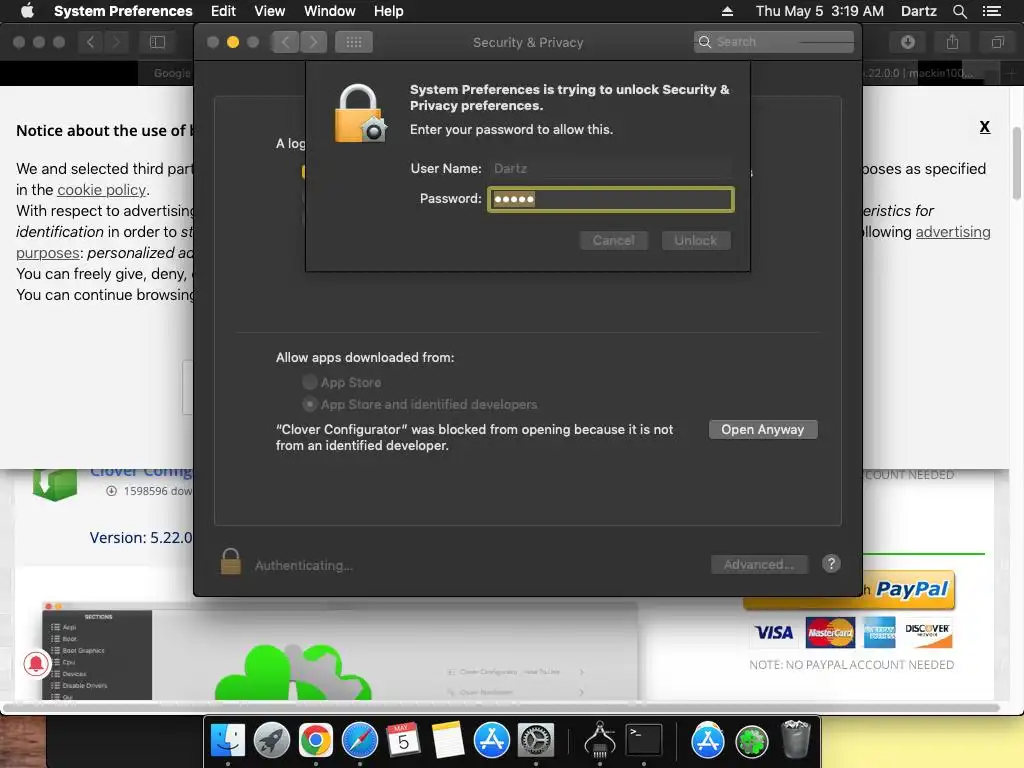Close the cookie notice with X
This screenshot has height=768, width=1024.
[984, 127]
